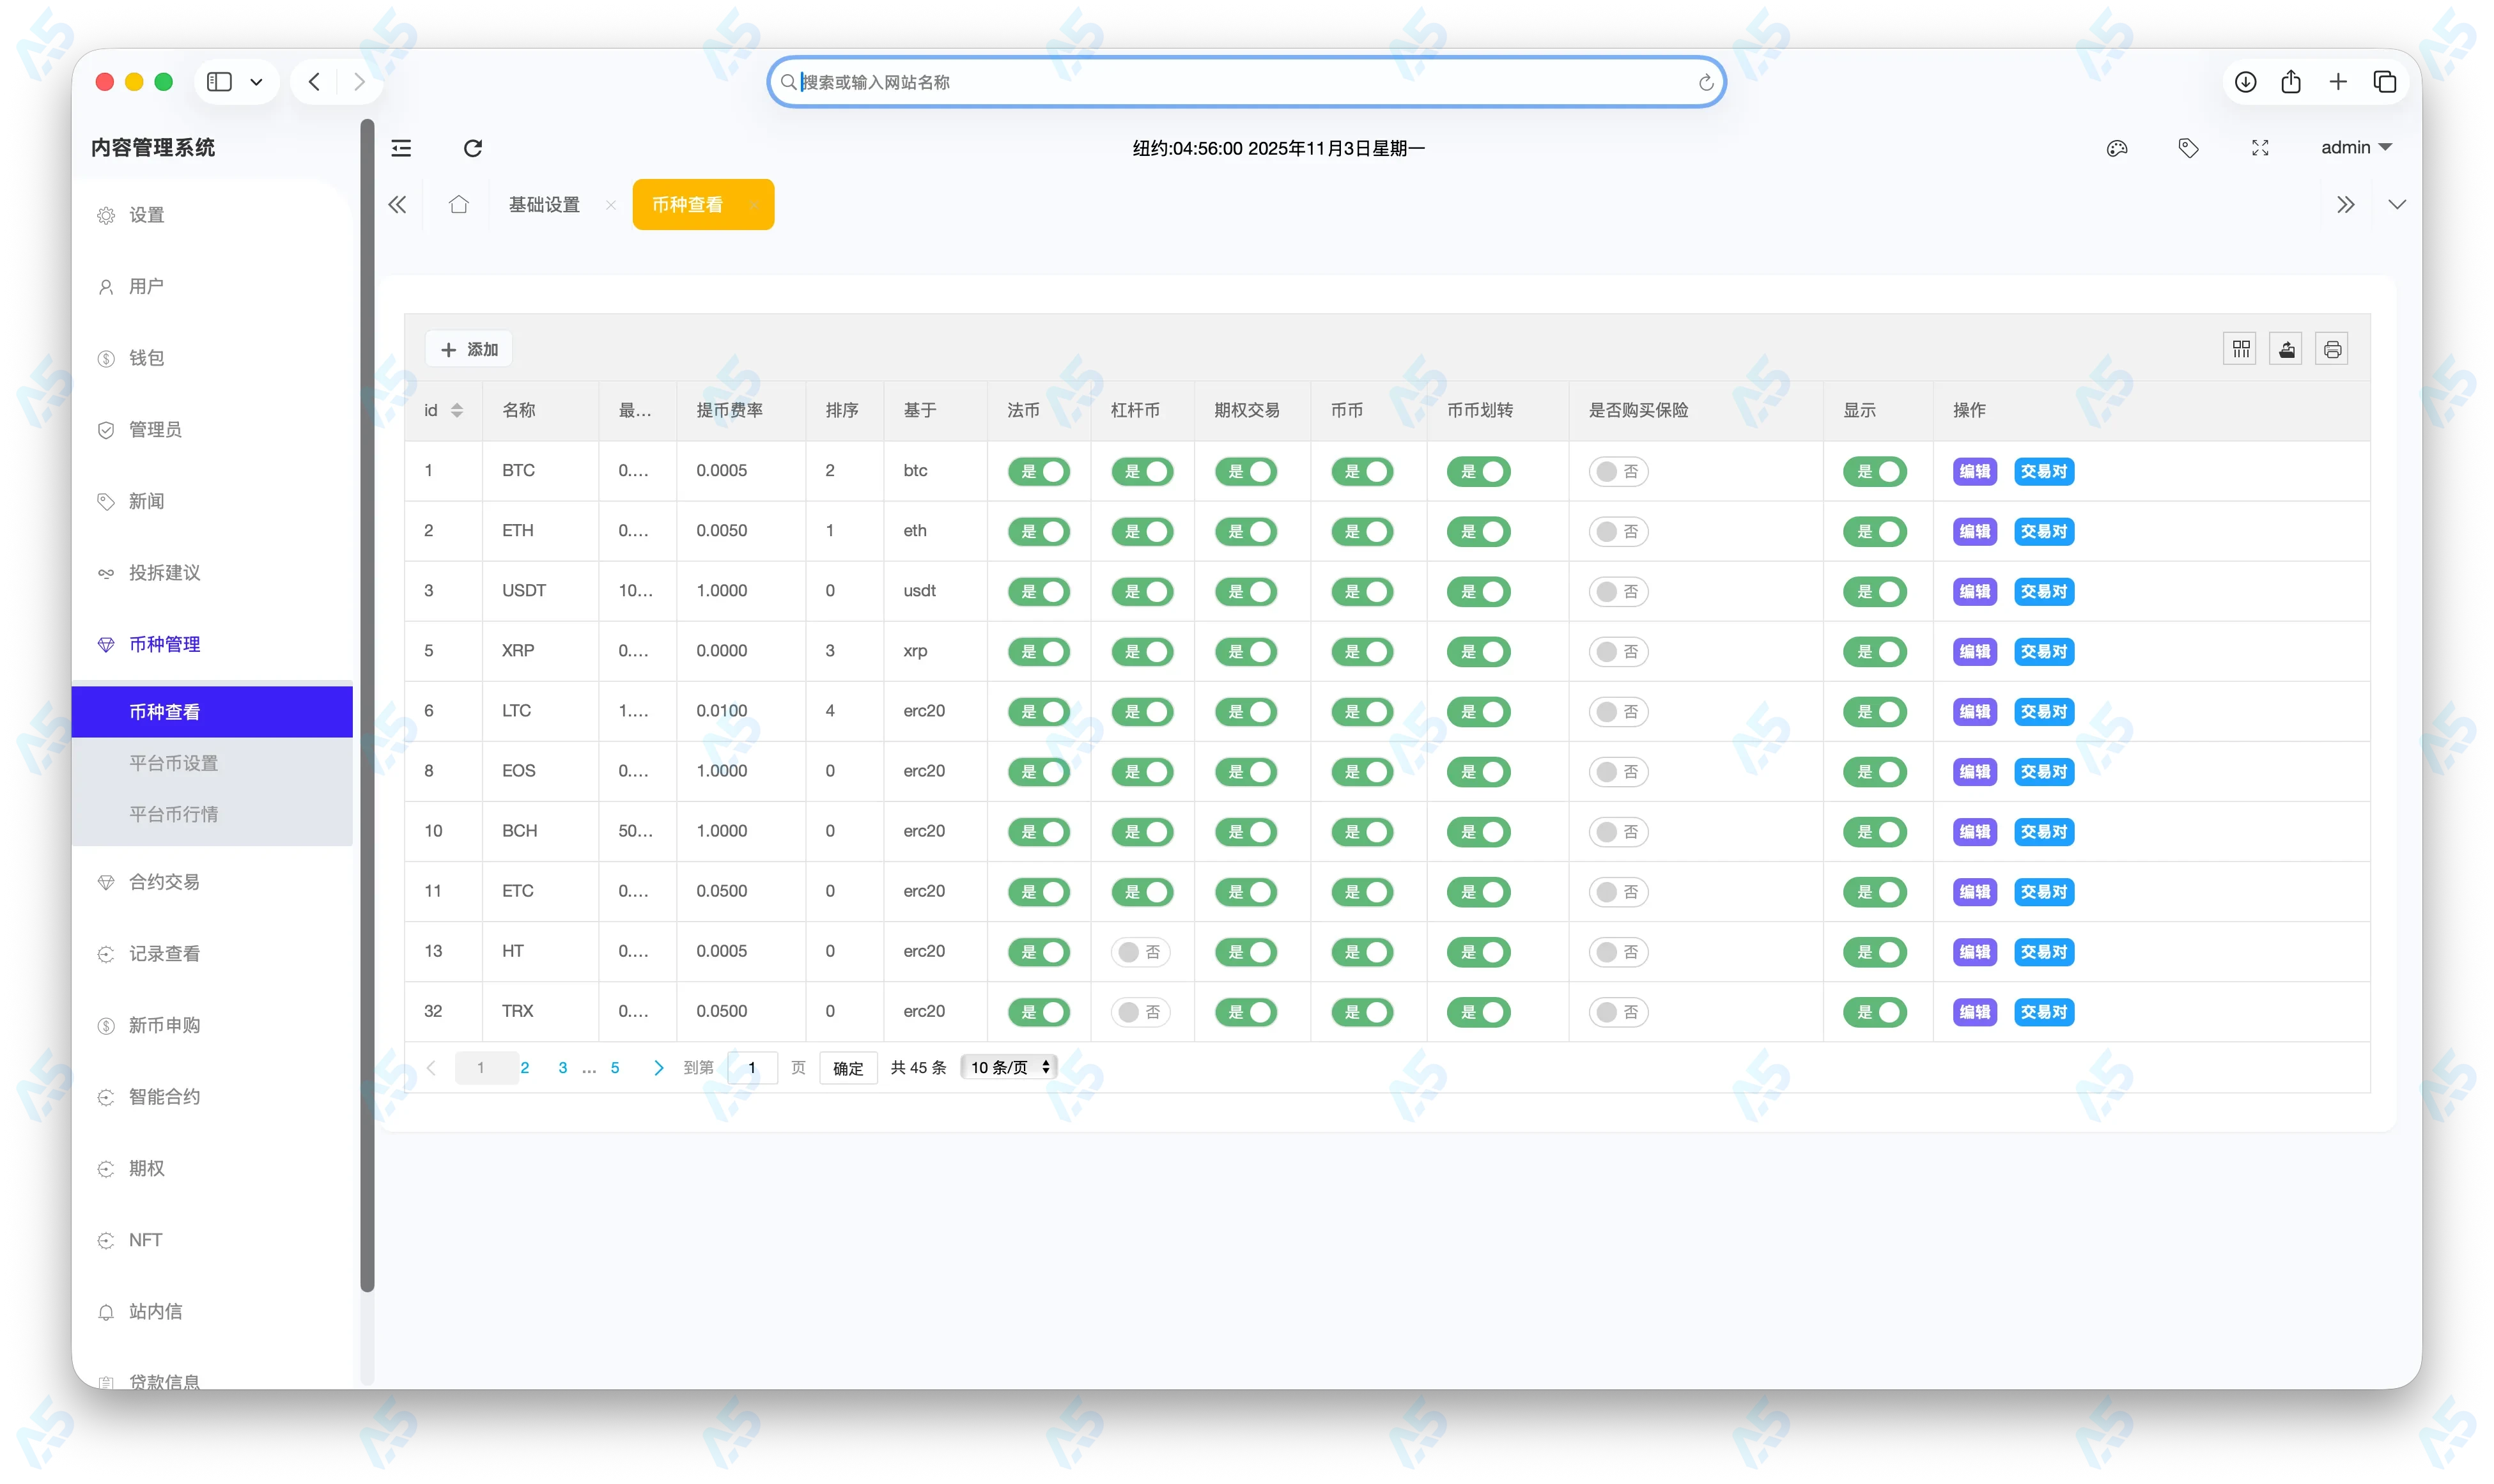This screenshot has height=1484, width=2494.
Task: Click the page number jump input field
Action: tap(753, 1067)
